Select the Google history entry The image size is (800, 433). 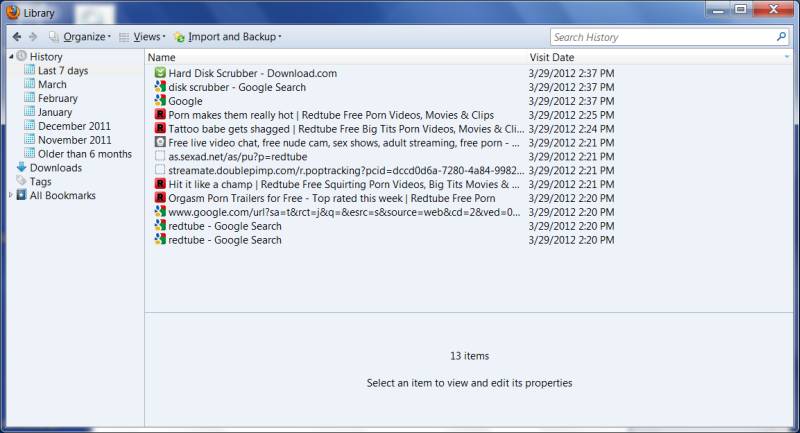coord(185,101)
